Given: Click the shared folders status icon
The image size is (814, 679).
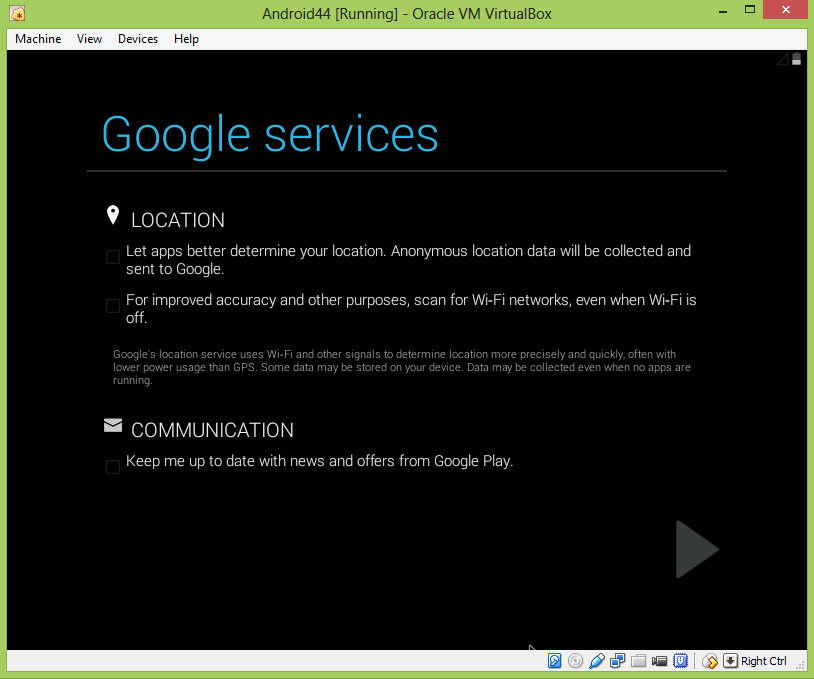Looking at the screenshot, I should point(639,661).
